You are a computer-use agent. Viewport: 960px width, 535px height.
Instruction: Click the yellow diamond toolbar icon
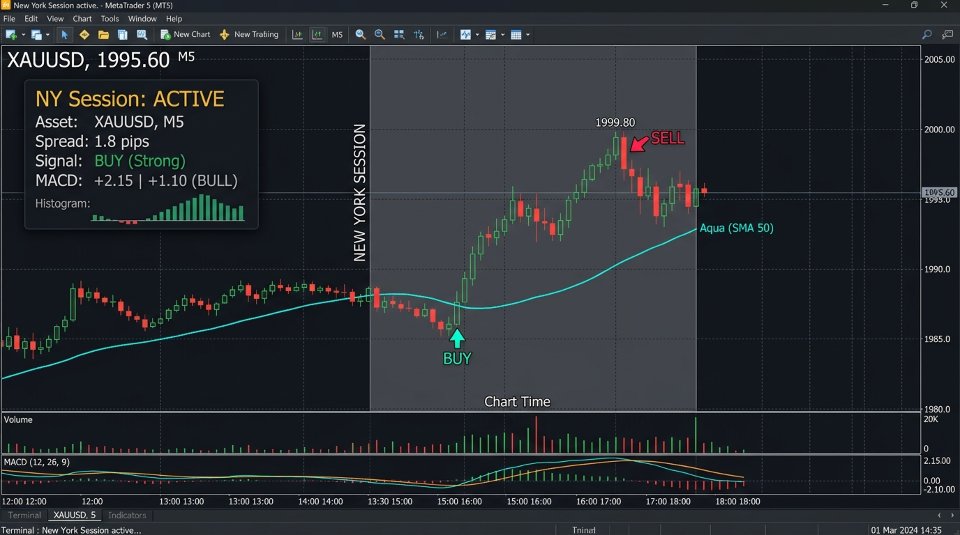tap(84, 35)
